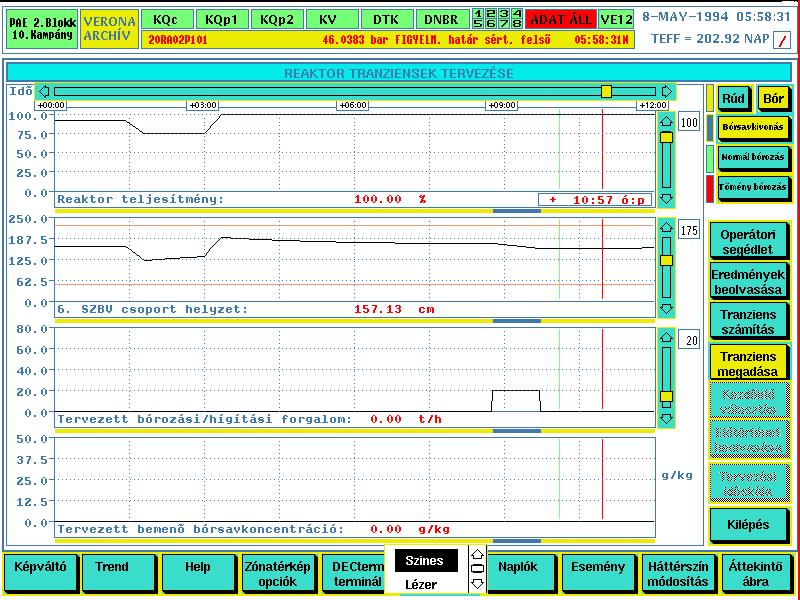Click the up arrow on the Reaktor teljesítmény slider

click(666, 121)
